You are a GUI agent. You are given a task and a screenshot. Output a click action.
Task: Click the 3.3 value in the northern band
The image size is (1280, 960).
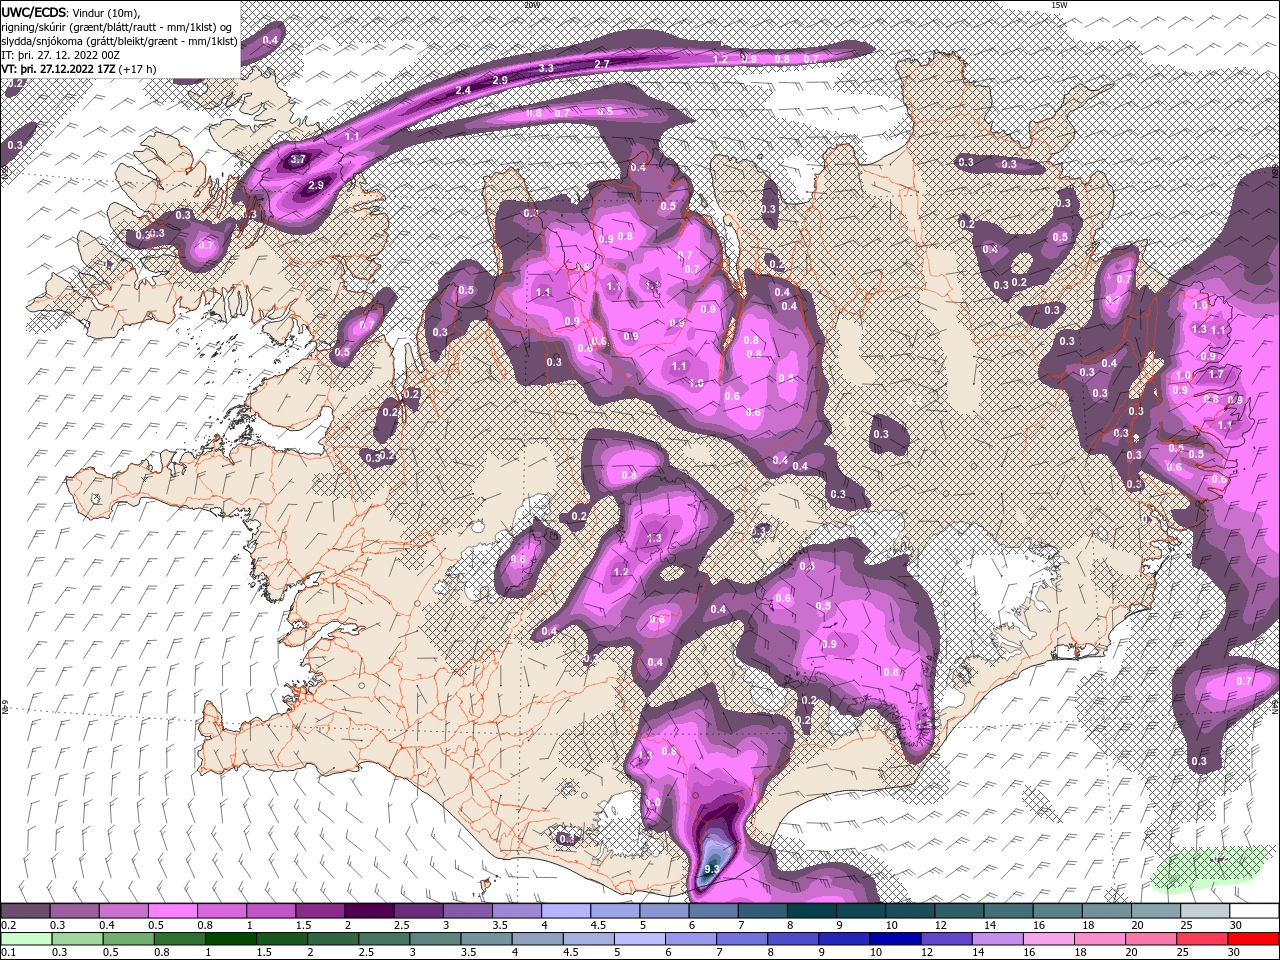click(x=546, y=68)
